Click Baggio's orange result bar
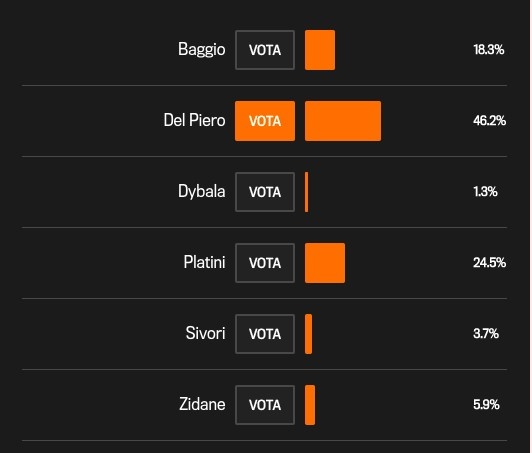 [x=320, y=50]
